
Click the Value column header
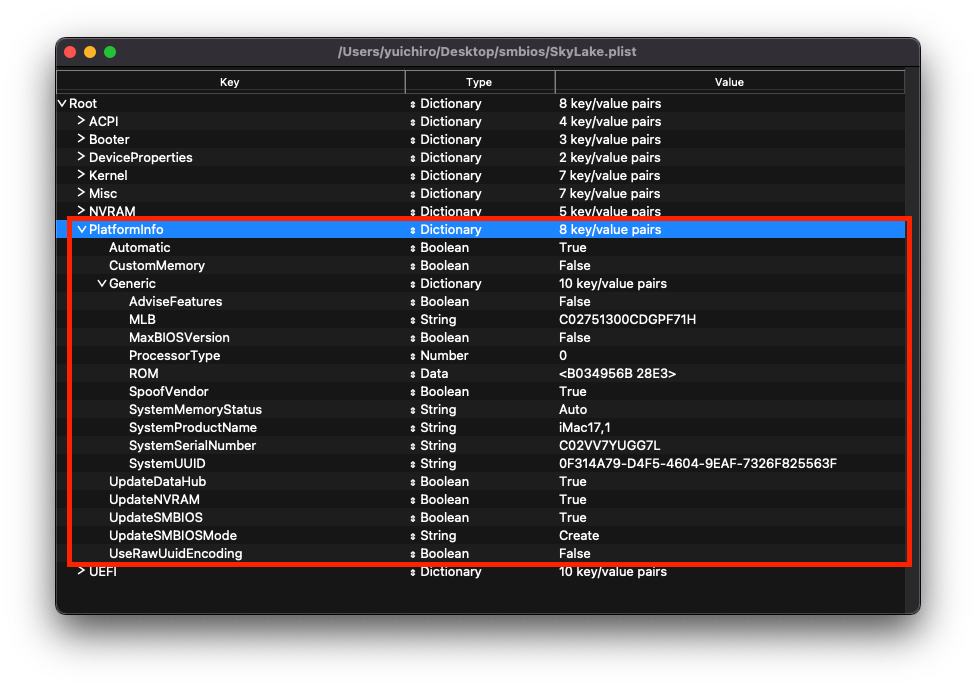point(729,82)
